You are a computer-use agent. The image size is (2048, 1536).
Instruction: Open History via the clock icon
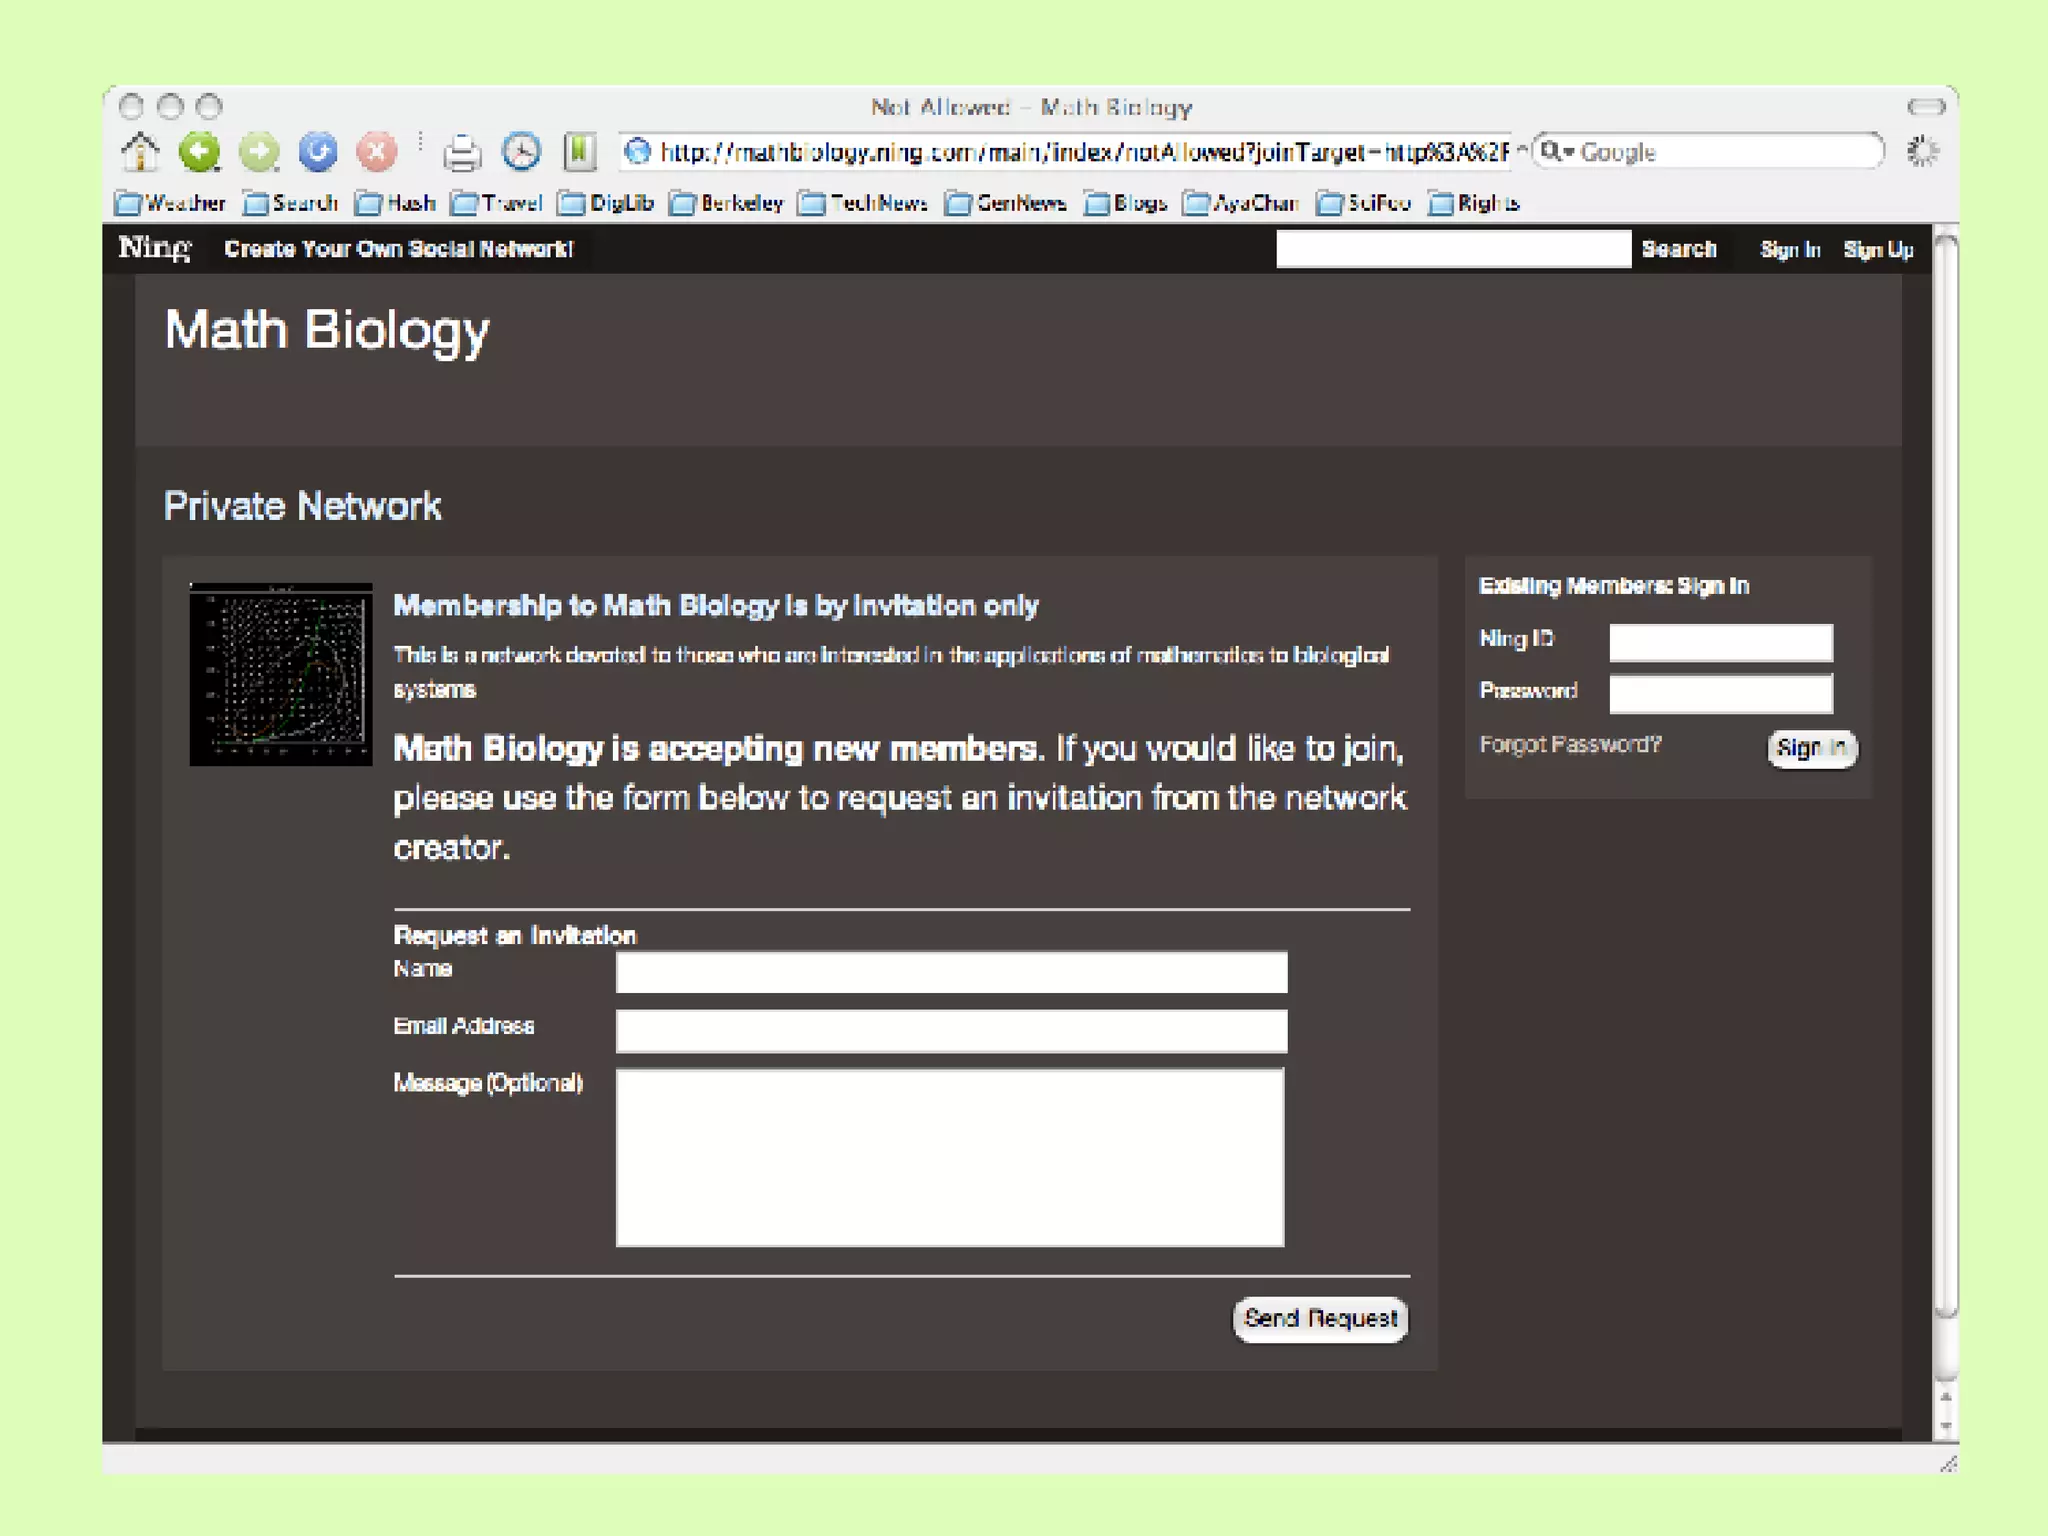(x=521, y=152)
